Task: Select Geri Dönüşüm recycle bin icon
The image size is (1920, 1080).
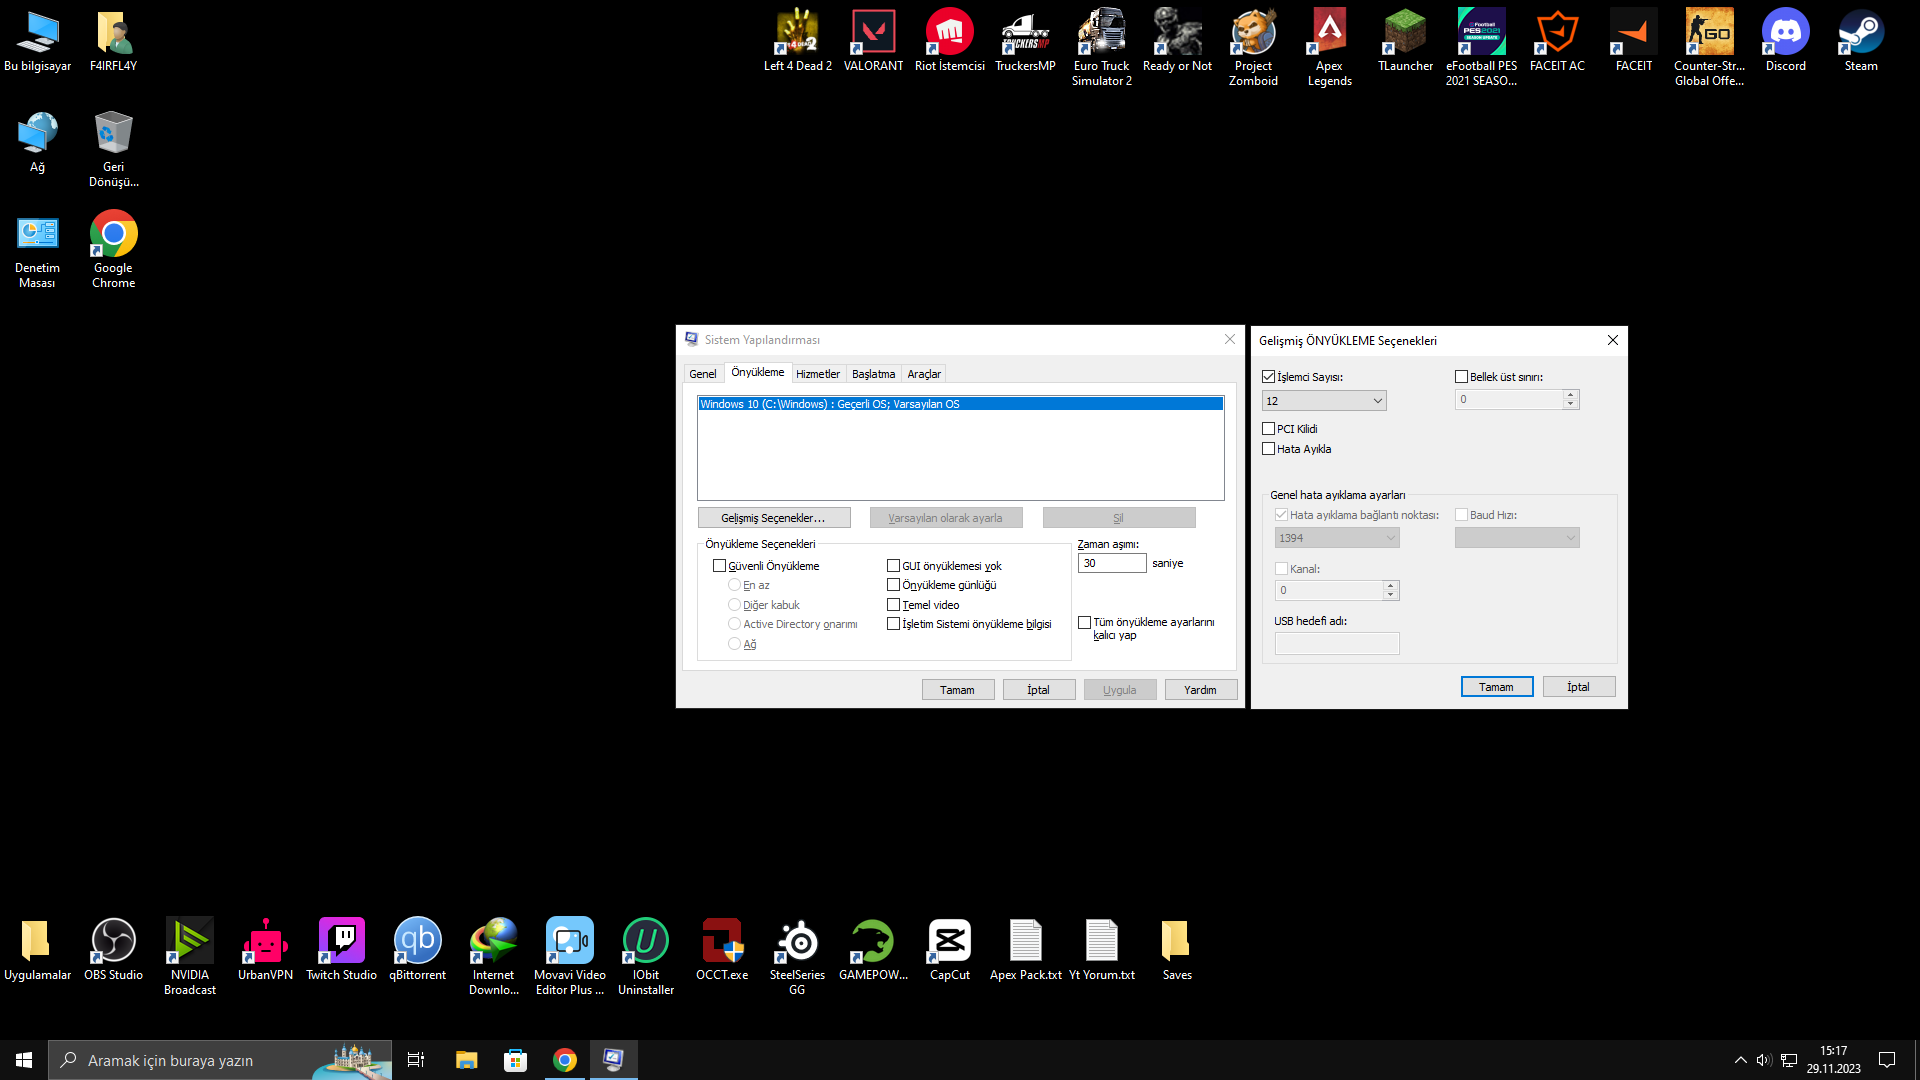Action: click(113, 148)
